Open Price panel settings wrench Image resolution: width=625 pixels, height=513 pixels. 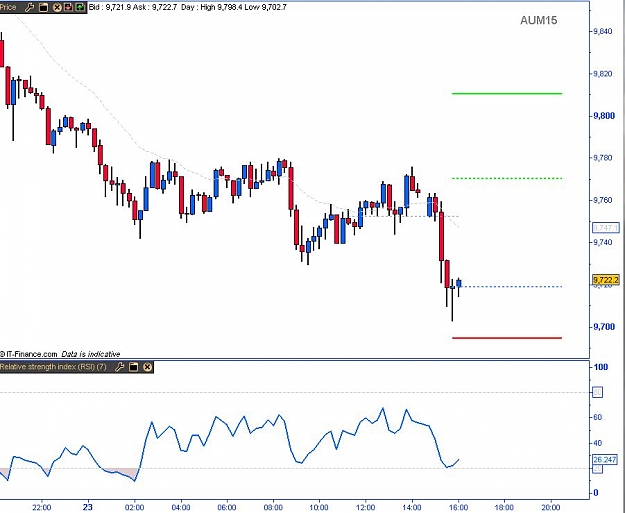tap(29, 7)
